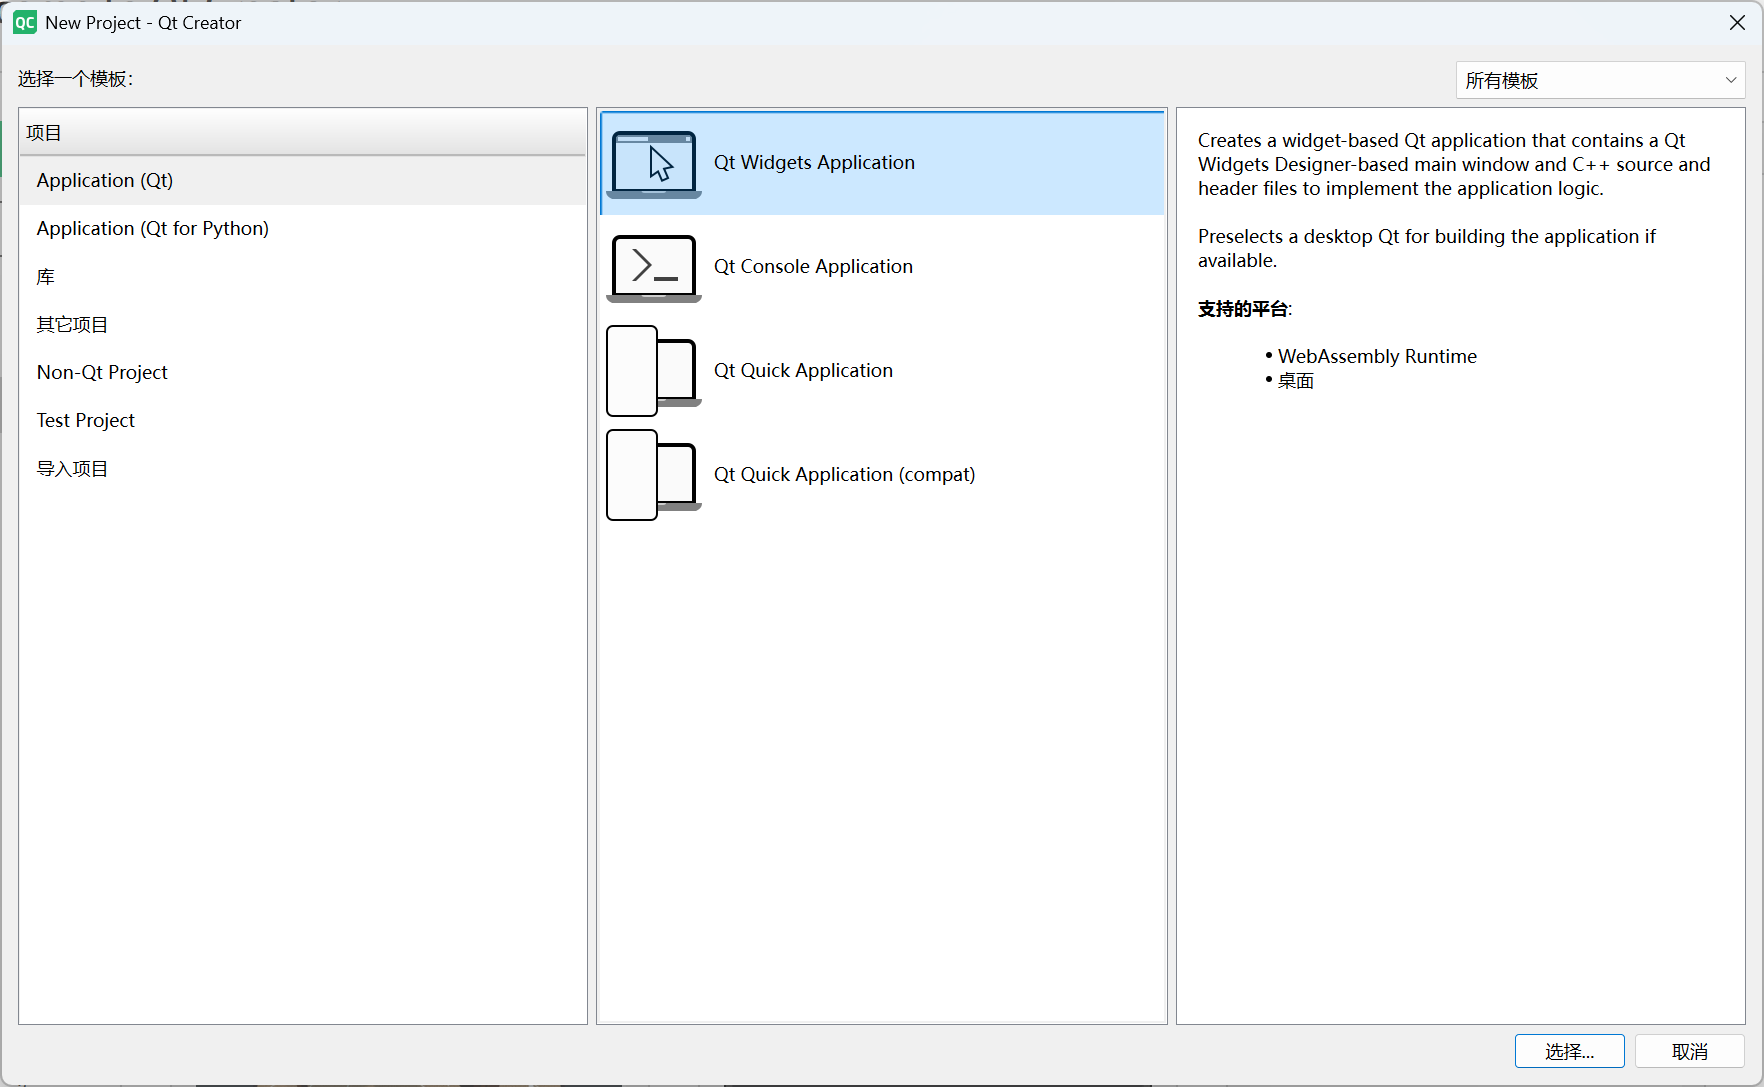Click the 桌面 platform entry
Viewport: 1764px width, 1087px height.
click(1296, 381)
